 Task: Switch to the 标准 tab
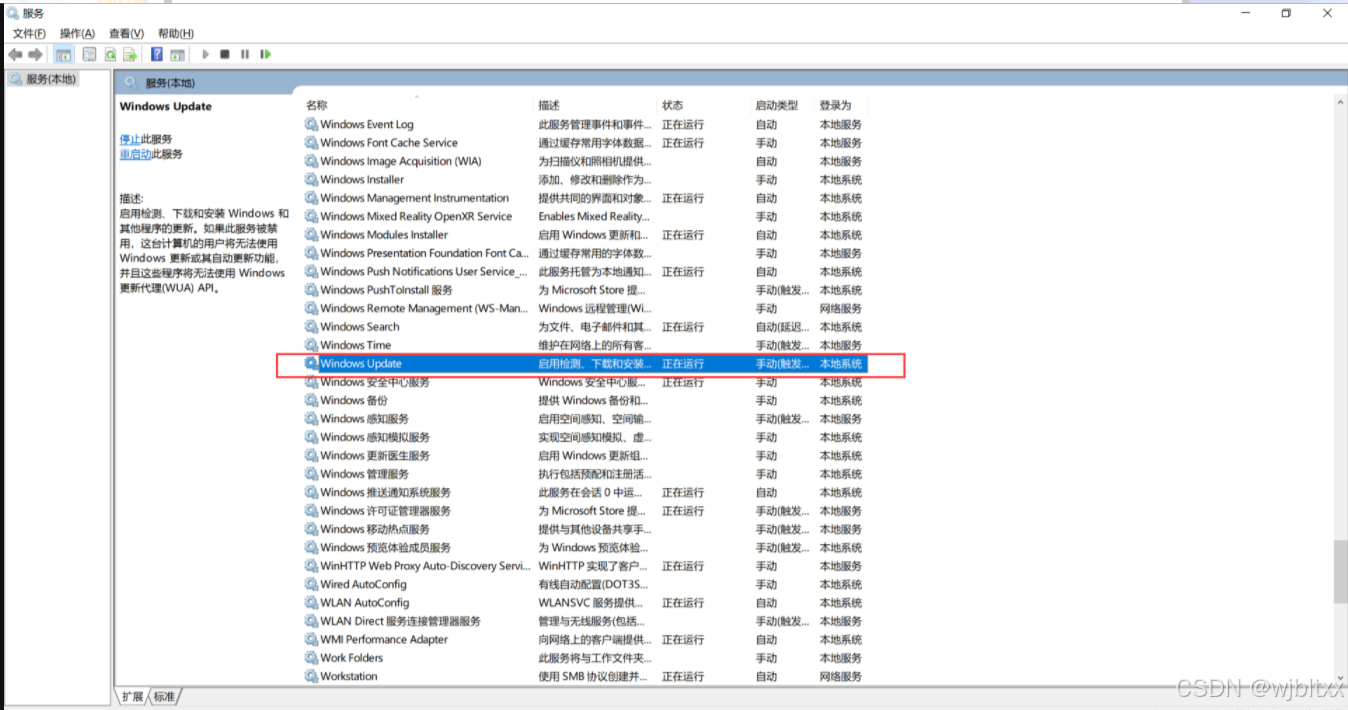[165, 696]
